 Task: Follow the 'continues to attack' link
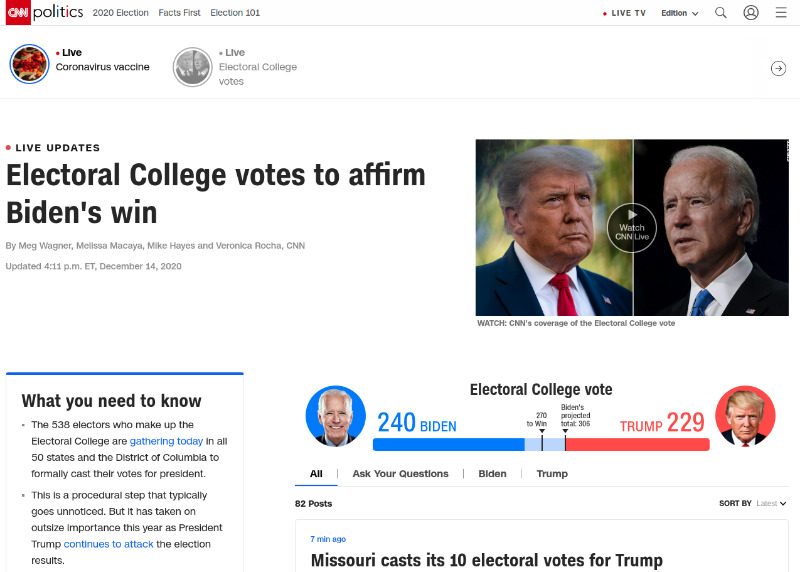[108, 544]
